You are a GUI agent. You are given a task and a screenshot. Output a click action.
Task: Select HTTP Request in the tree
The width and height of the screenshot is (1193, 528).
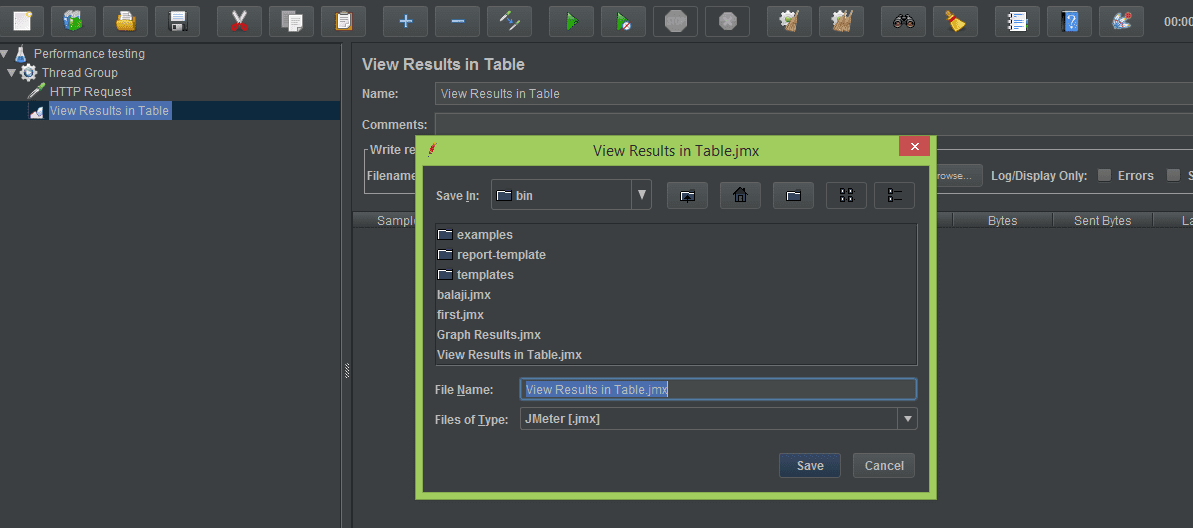(x=91, y=92)
